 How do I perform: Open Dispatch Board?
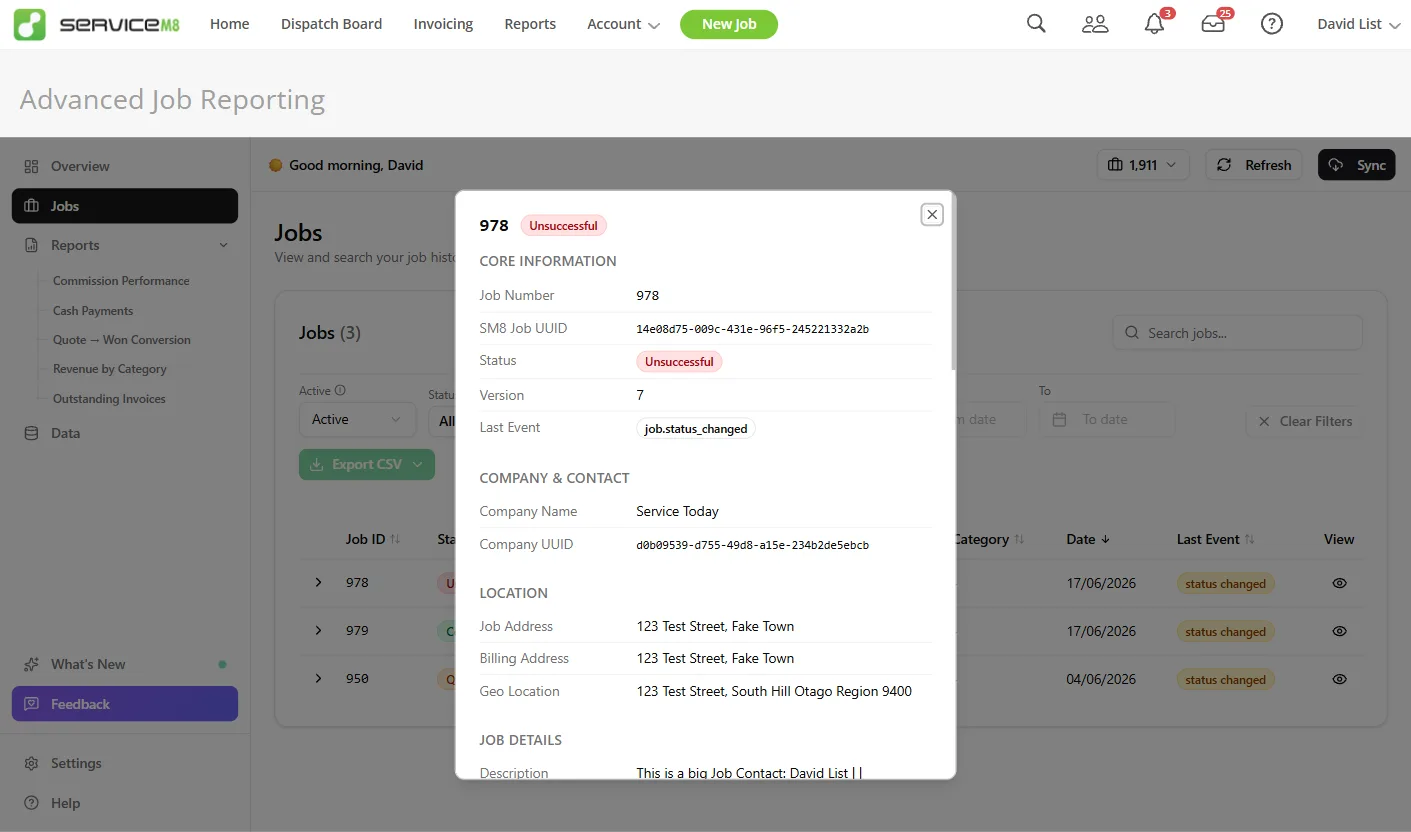coord(331,24)
